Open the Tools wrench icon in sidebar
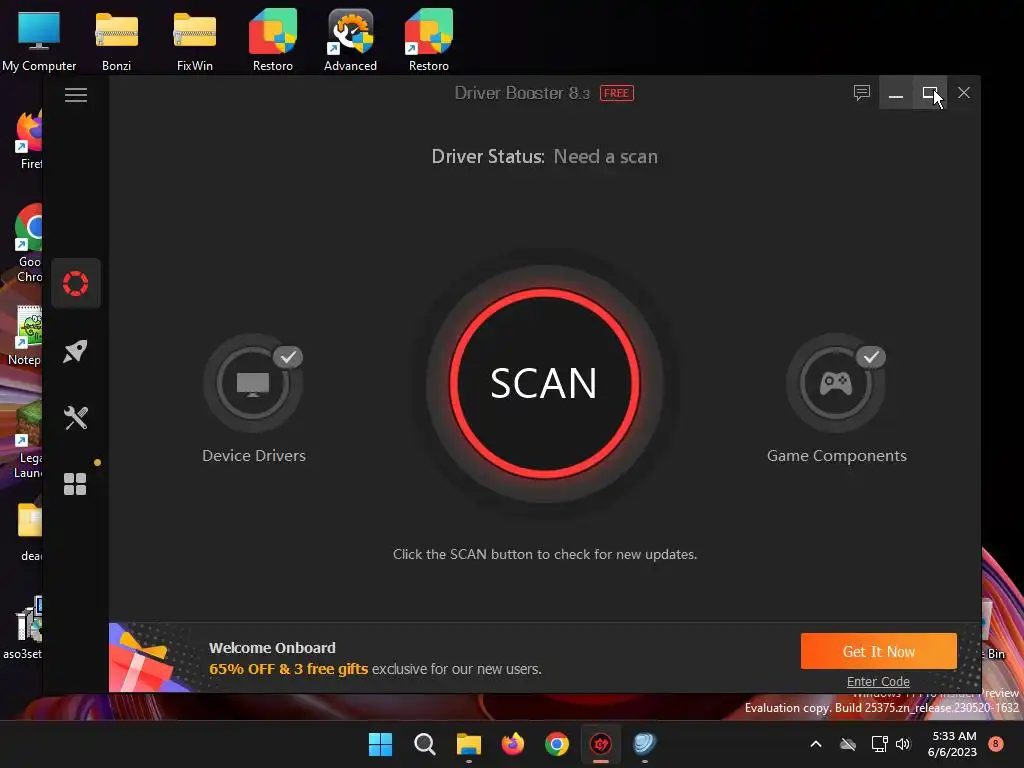 click(76, 418)
